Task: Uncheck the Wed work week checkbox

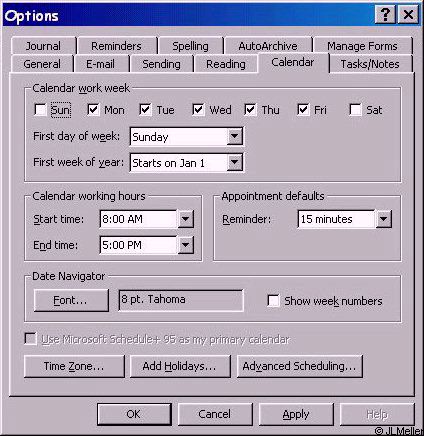Action: tap(198, 110)
